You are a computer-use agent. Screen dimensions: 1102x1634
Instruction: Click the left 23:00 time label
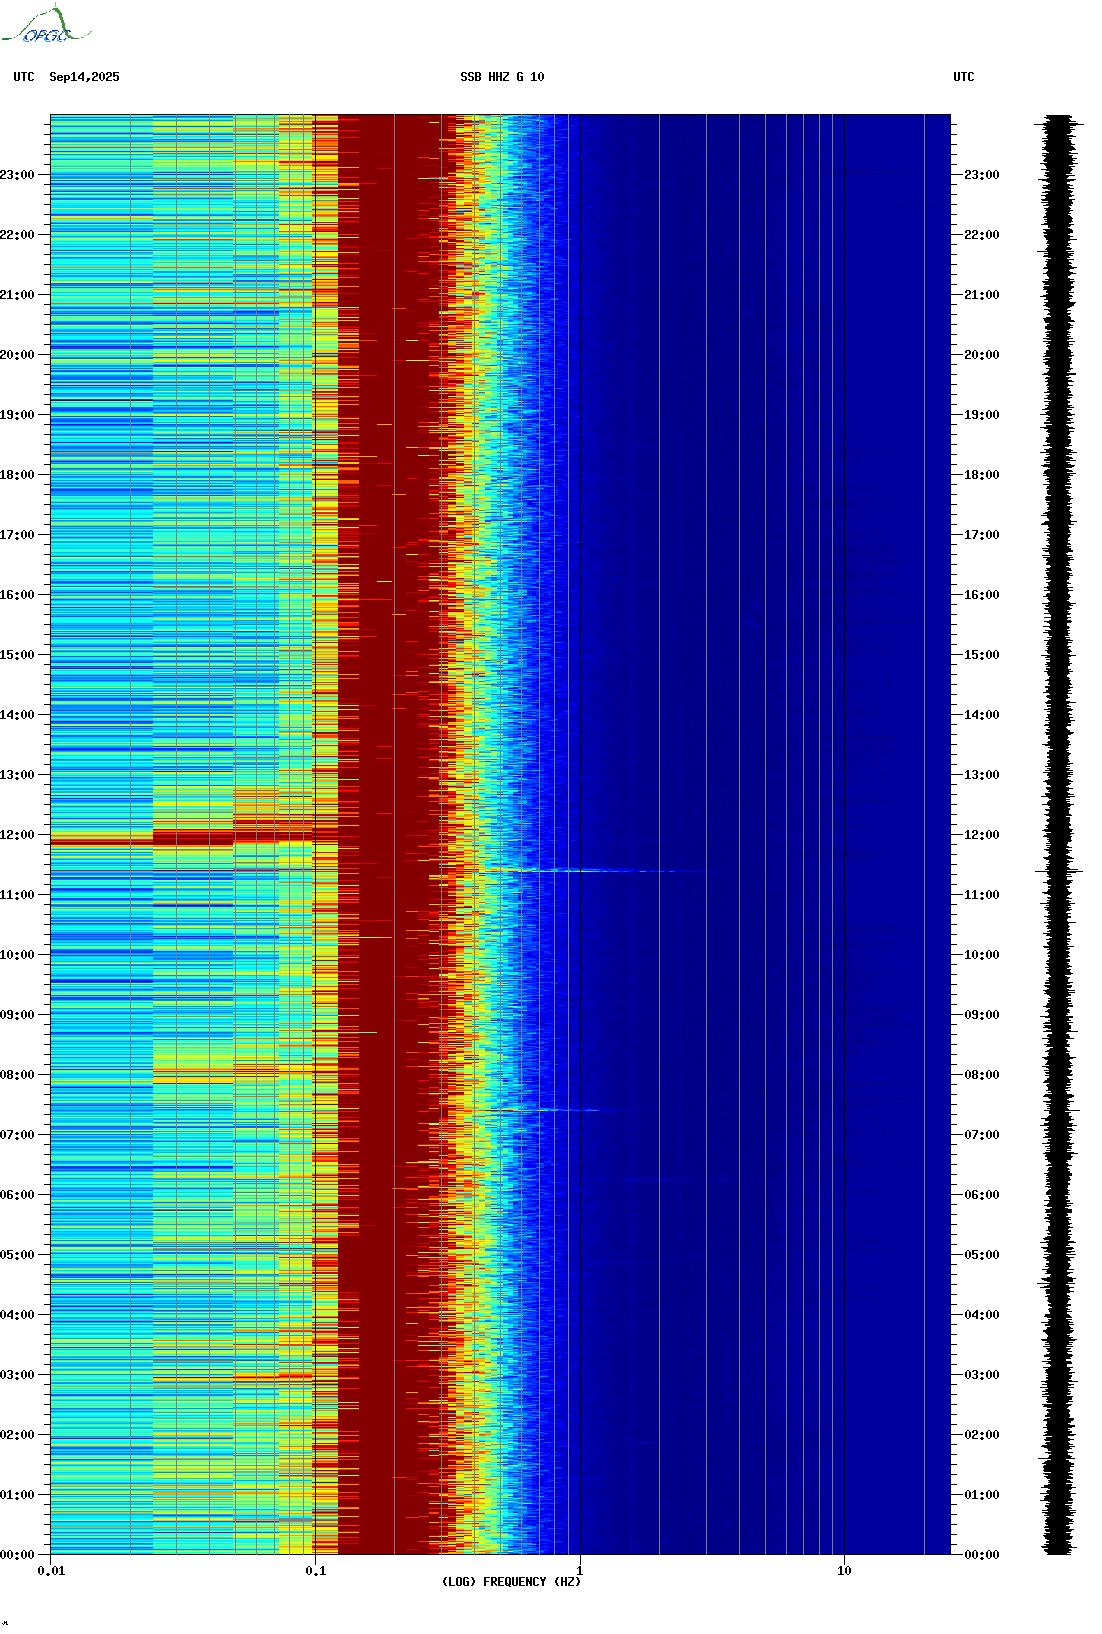17,175
